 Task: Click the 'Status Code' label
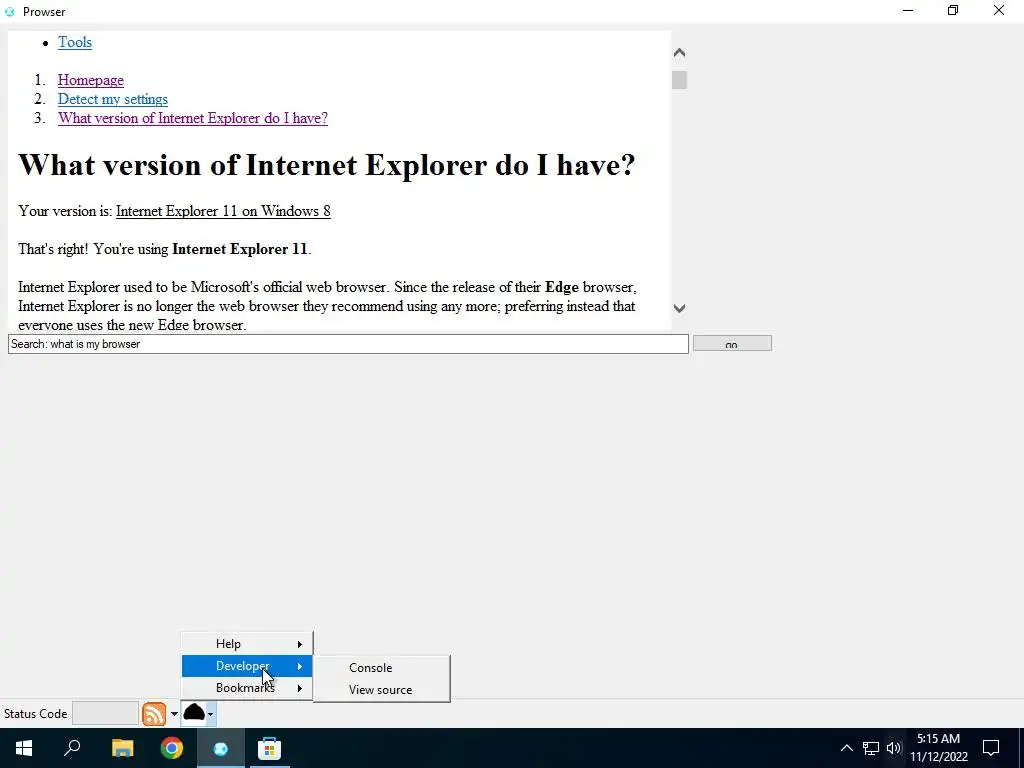(36, 714)
